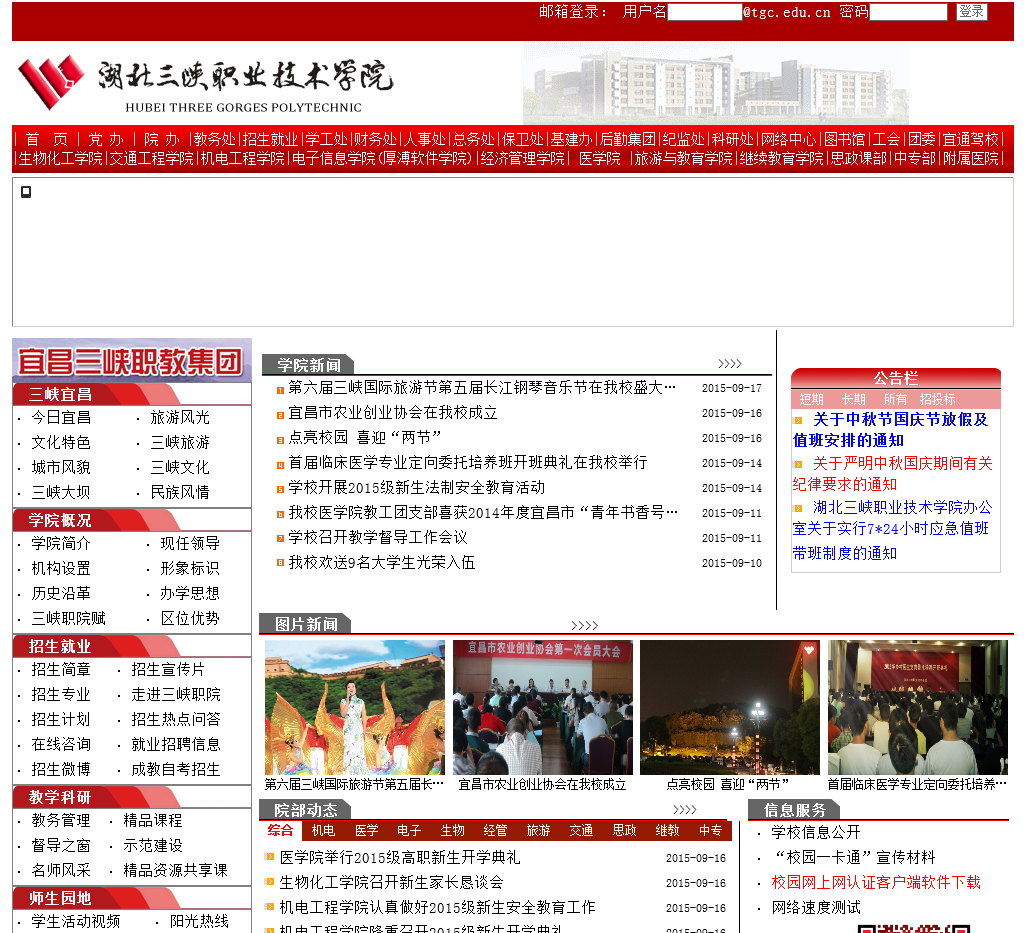Click the password input field
The width and height of the screenshot is (1026, 933).
click(908, 12)
